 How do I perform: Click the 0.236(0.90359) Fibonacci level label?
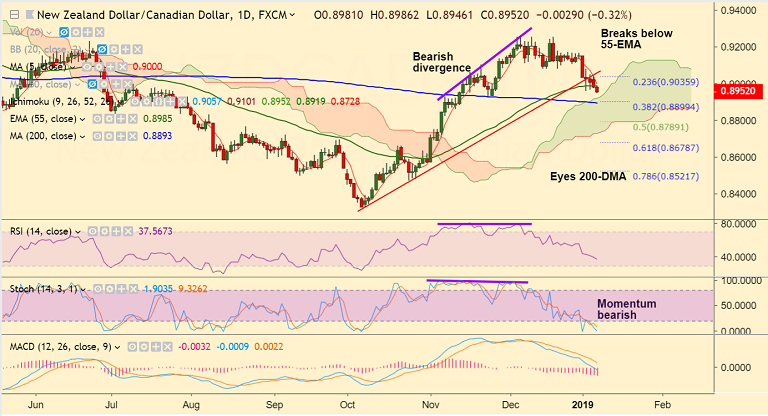(x=666, y=82)
